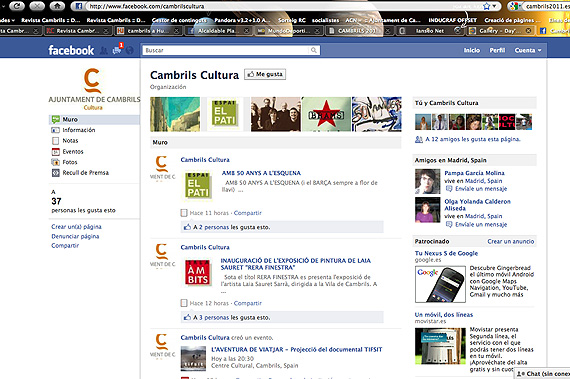Focus the Buscar search field

[x=226, y=50]
